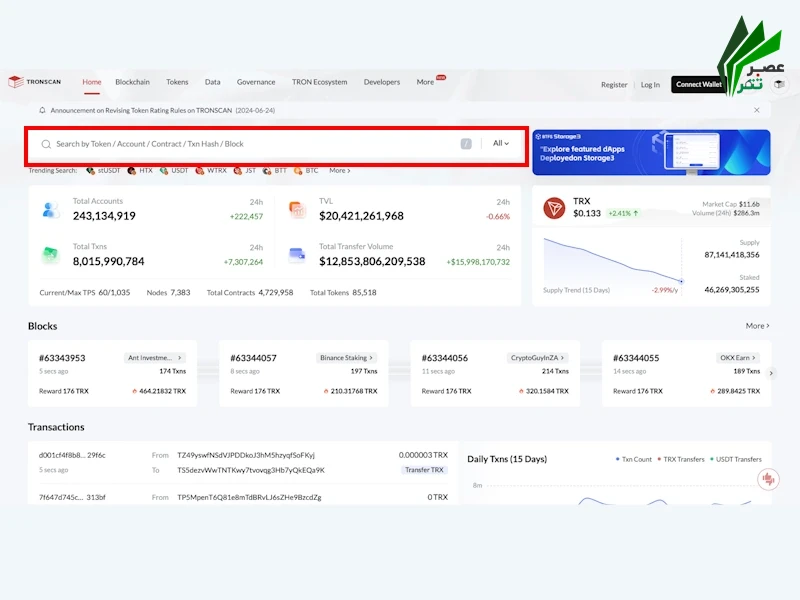Open Ant Investme... producer chevron

point(180,358)
